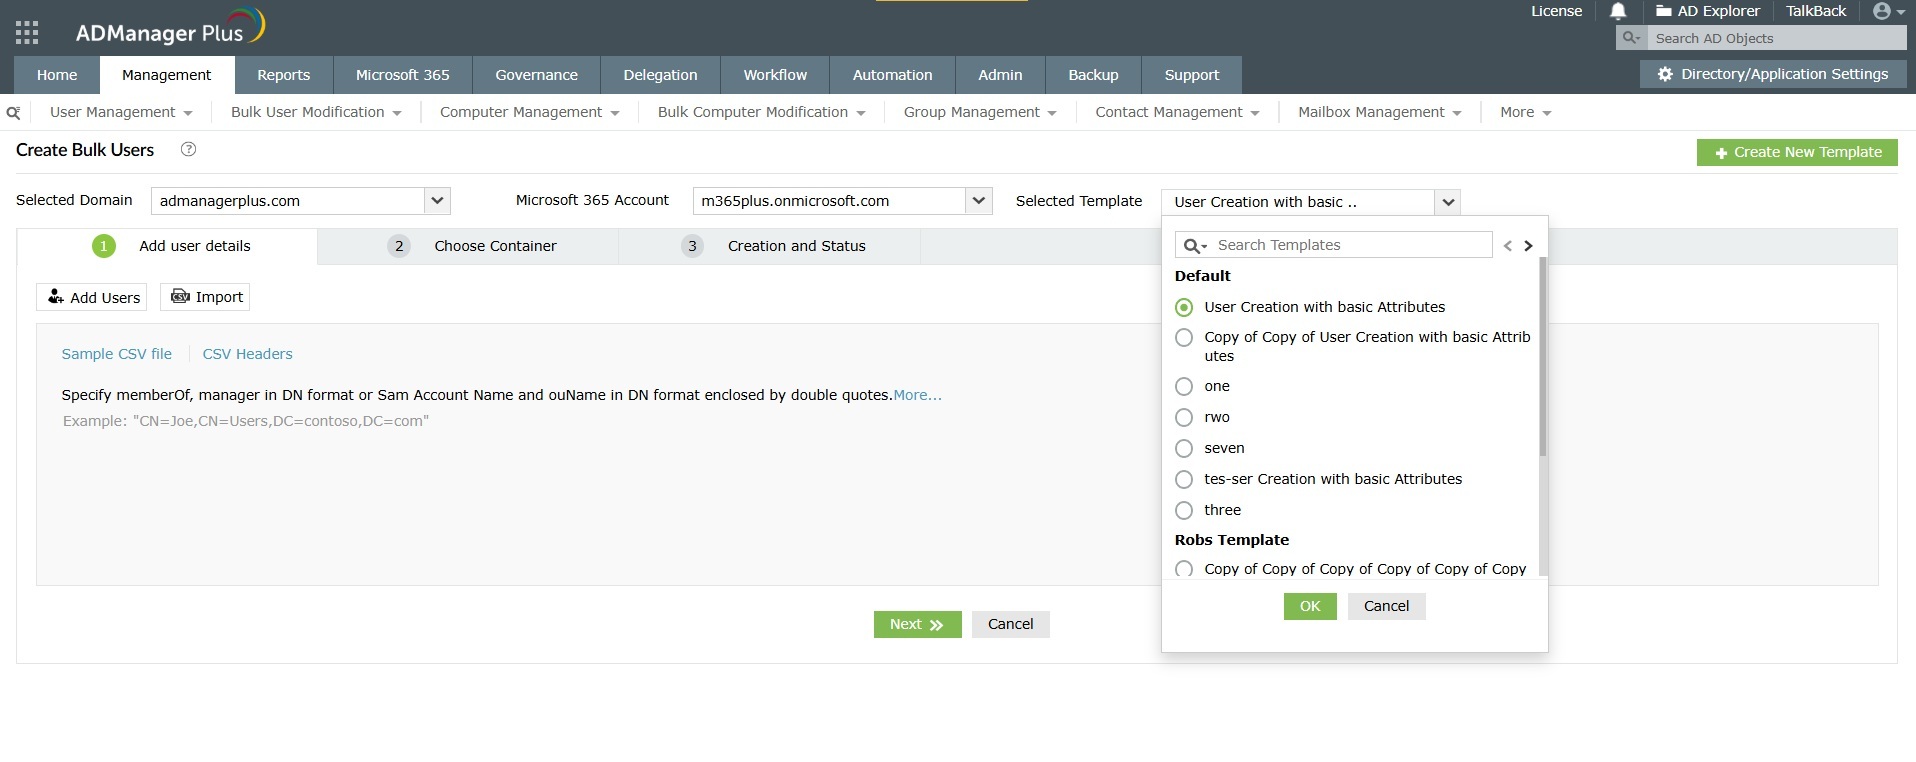Click the Search AD Objects magnifier icon
Viewport: 1916px width, 762px height.
tap(1631, 38)
